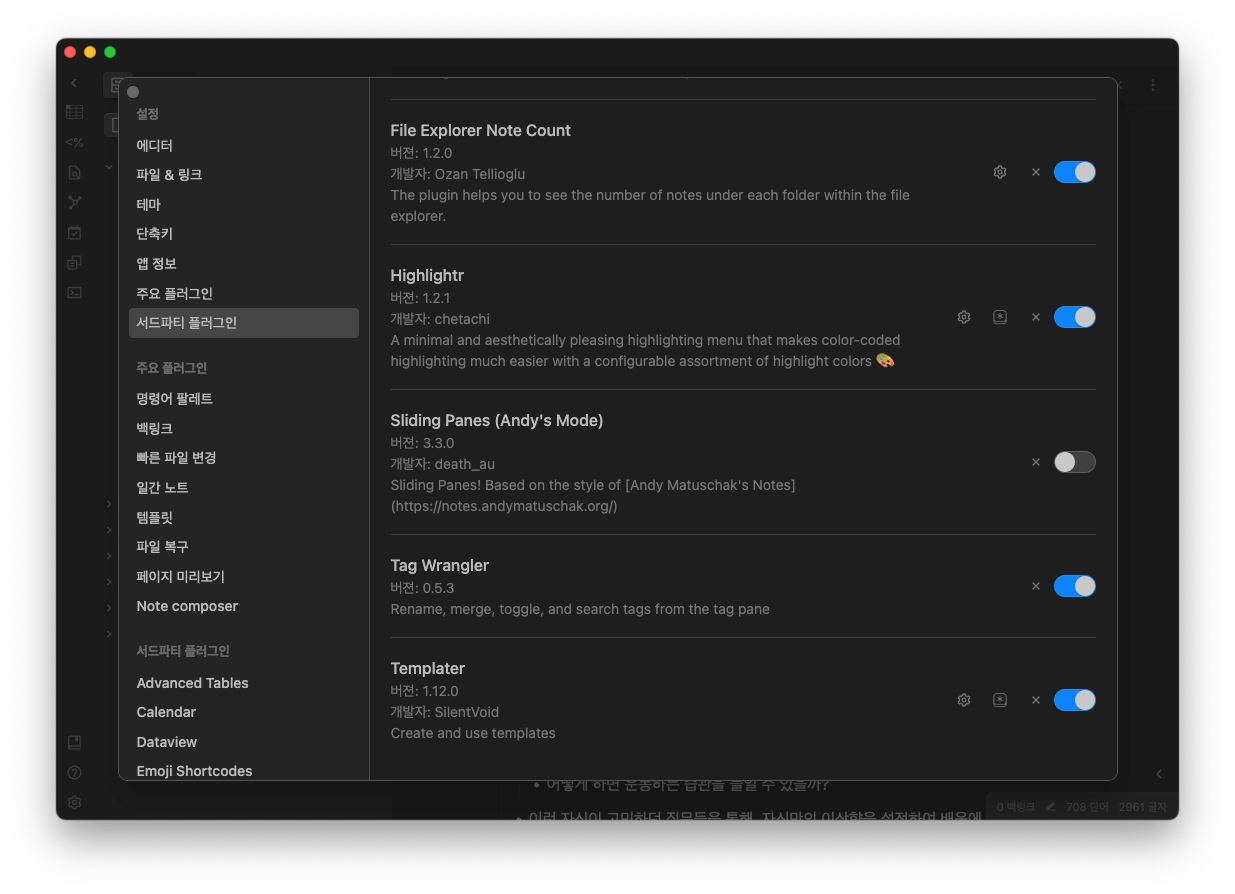This screenshot has width=1235, height=894.
Task: Click the 2961 글자 character count
Action: click(x=1145, y=806)
